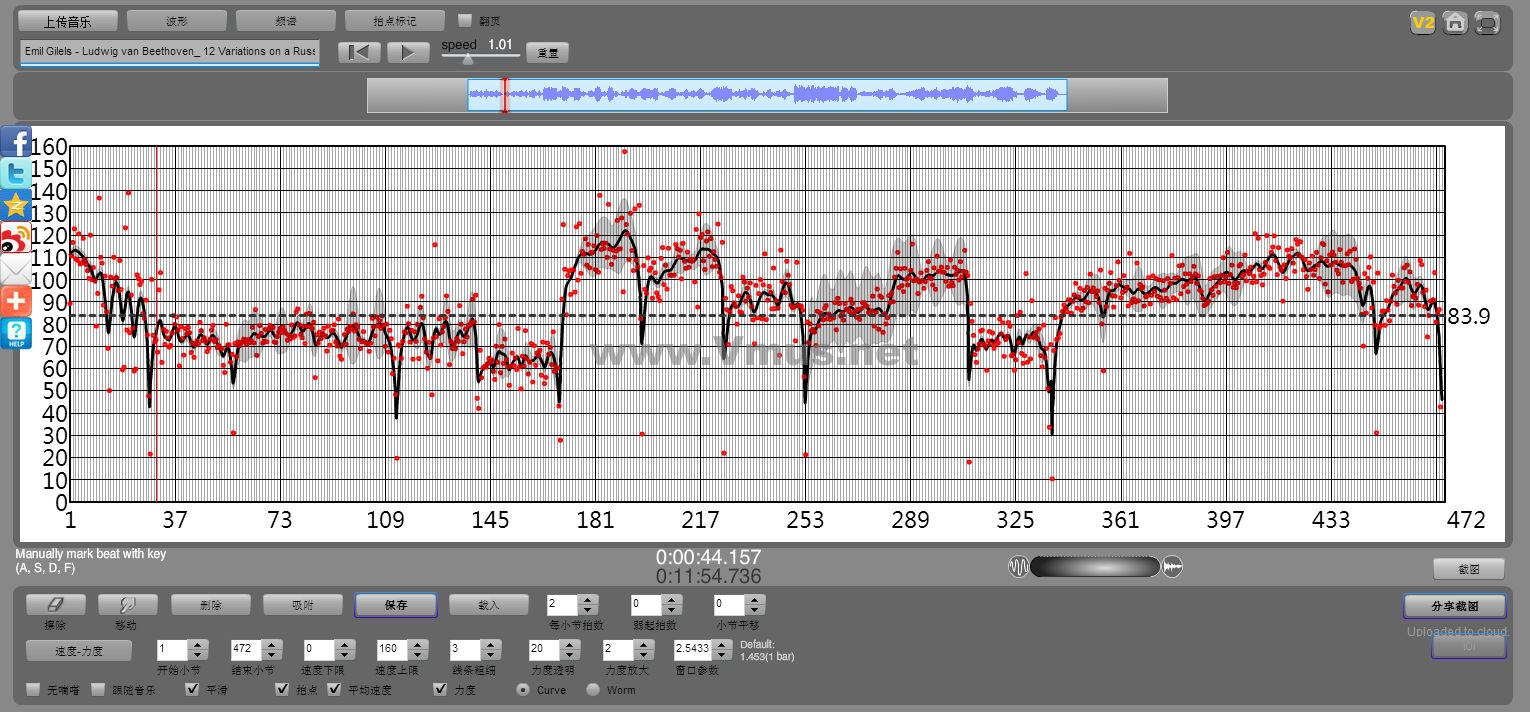Click the 吸附 snap button
Image resolution: width=1530 pixels, height=712 pixels.
pos(302,604)
